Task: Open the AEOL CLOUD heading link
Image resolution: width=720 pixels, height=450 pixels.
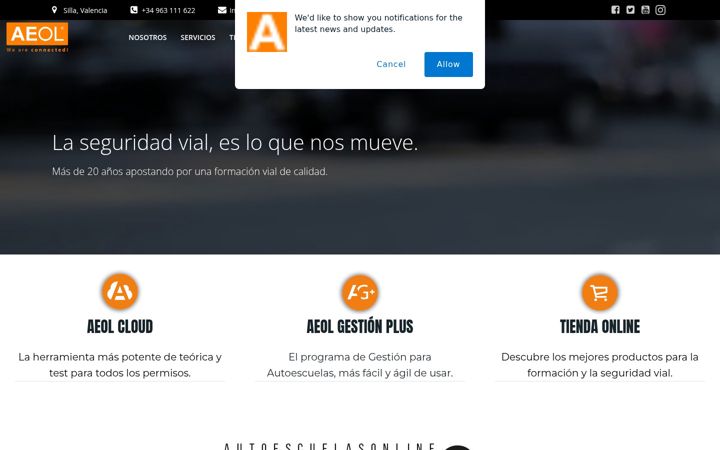Action: (120, 326)
